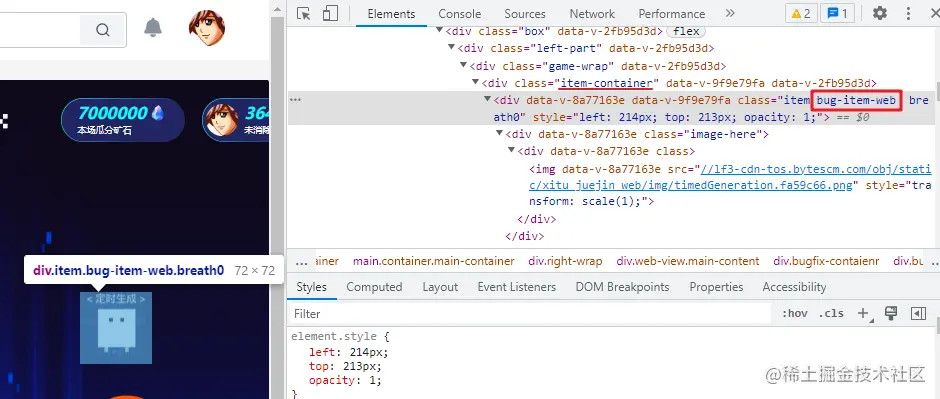The image size is (940, 399).
Task: Click the messages counter badge showing 1
Action: (x=837, y=13)
